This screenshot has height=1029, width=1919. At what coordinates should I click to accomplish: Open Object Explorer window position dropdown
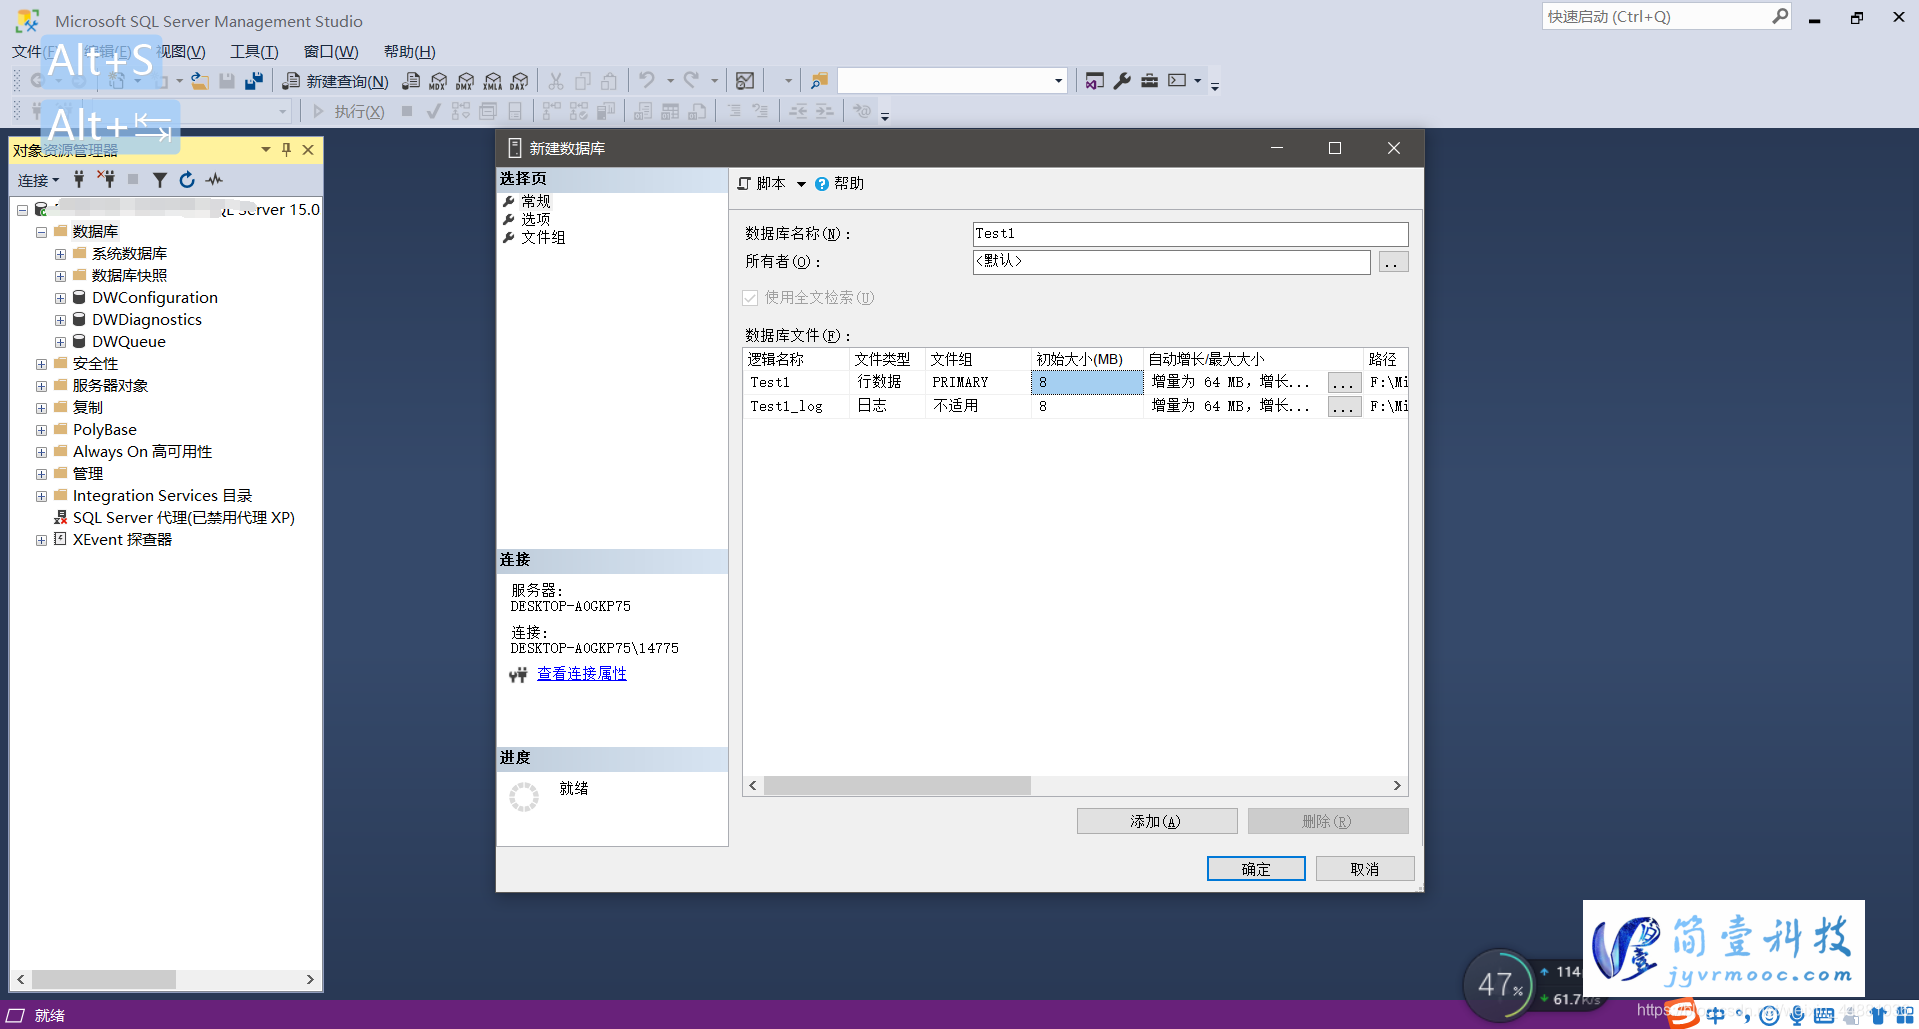(266, 150)
